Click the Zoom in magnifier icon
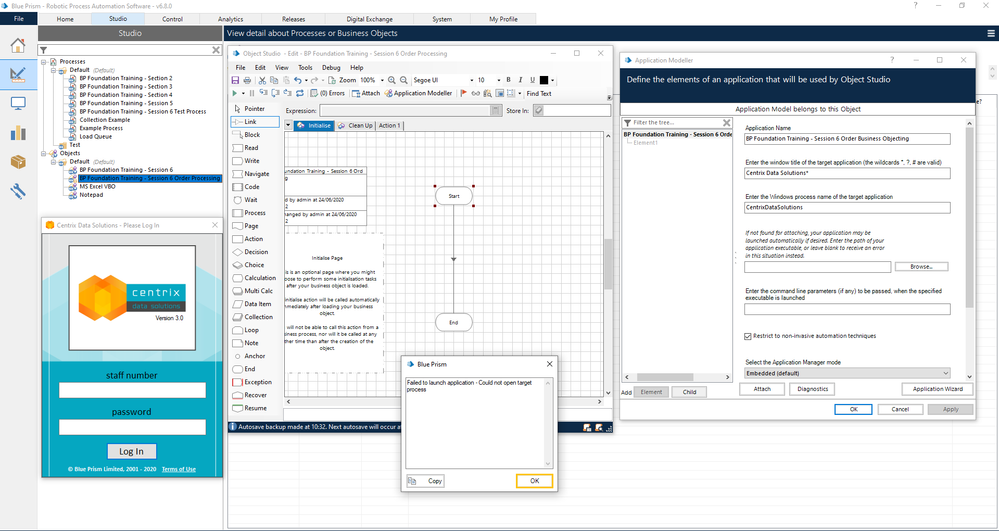 [392, 80]
